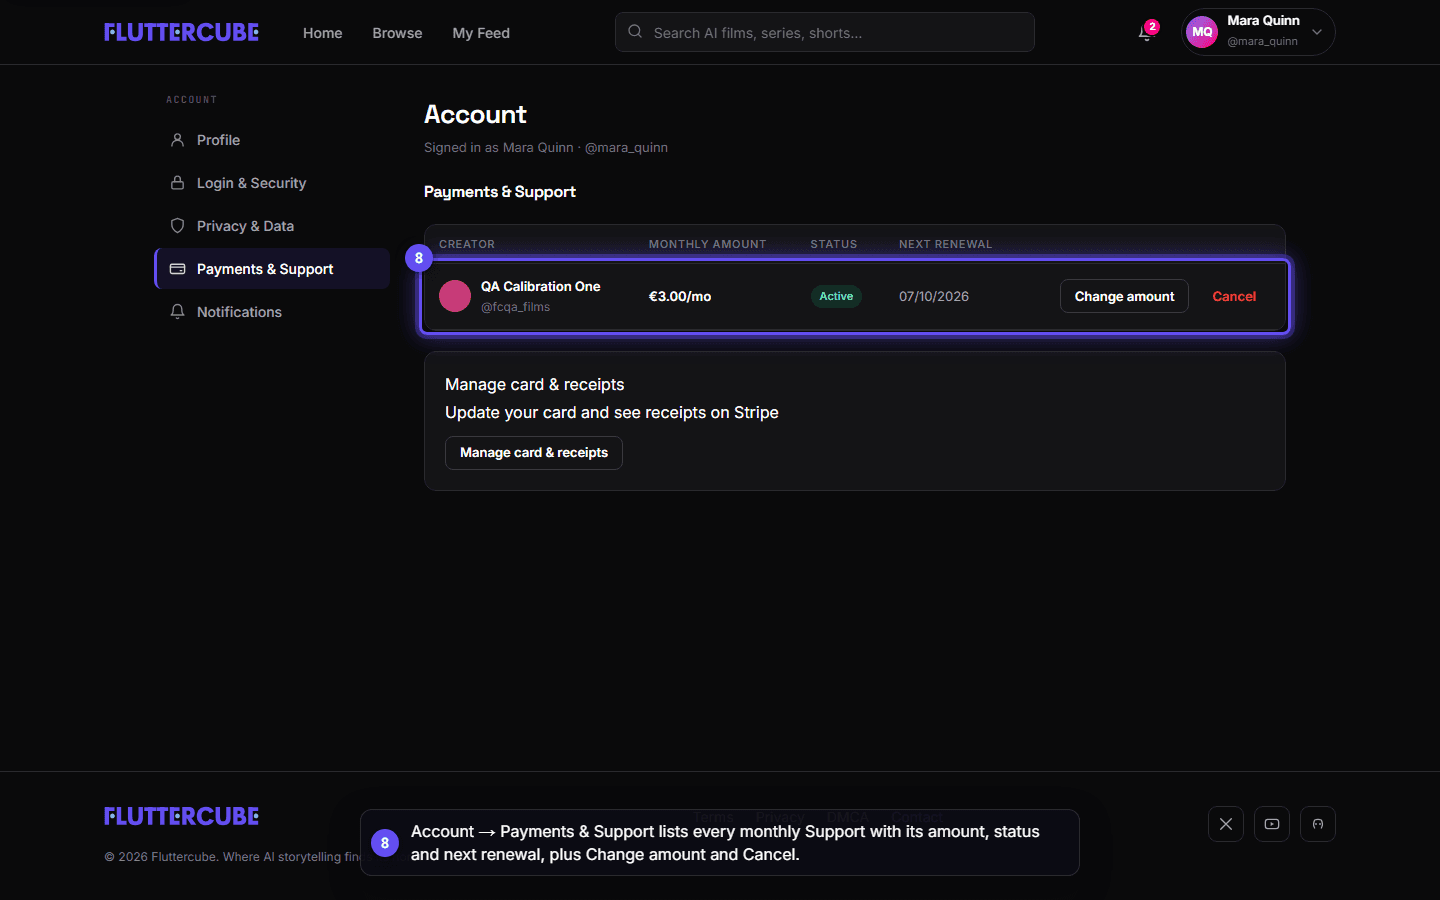This screenshot has height=900, width=1440.
Task: Open the Discord social link in footer
Action: pos(1318,824)
